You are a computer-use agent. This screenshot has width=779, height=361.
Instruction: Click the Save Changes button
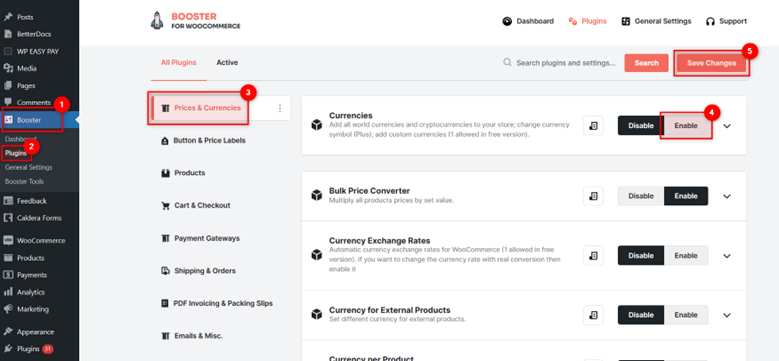(x=711, y=63)
